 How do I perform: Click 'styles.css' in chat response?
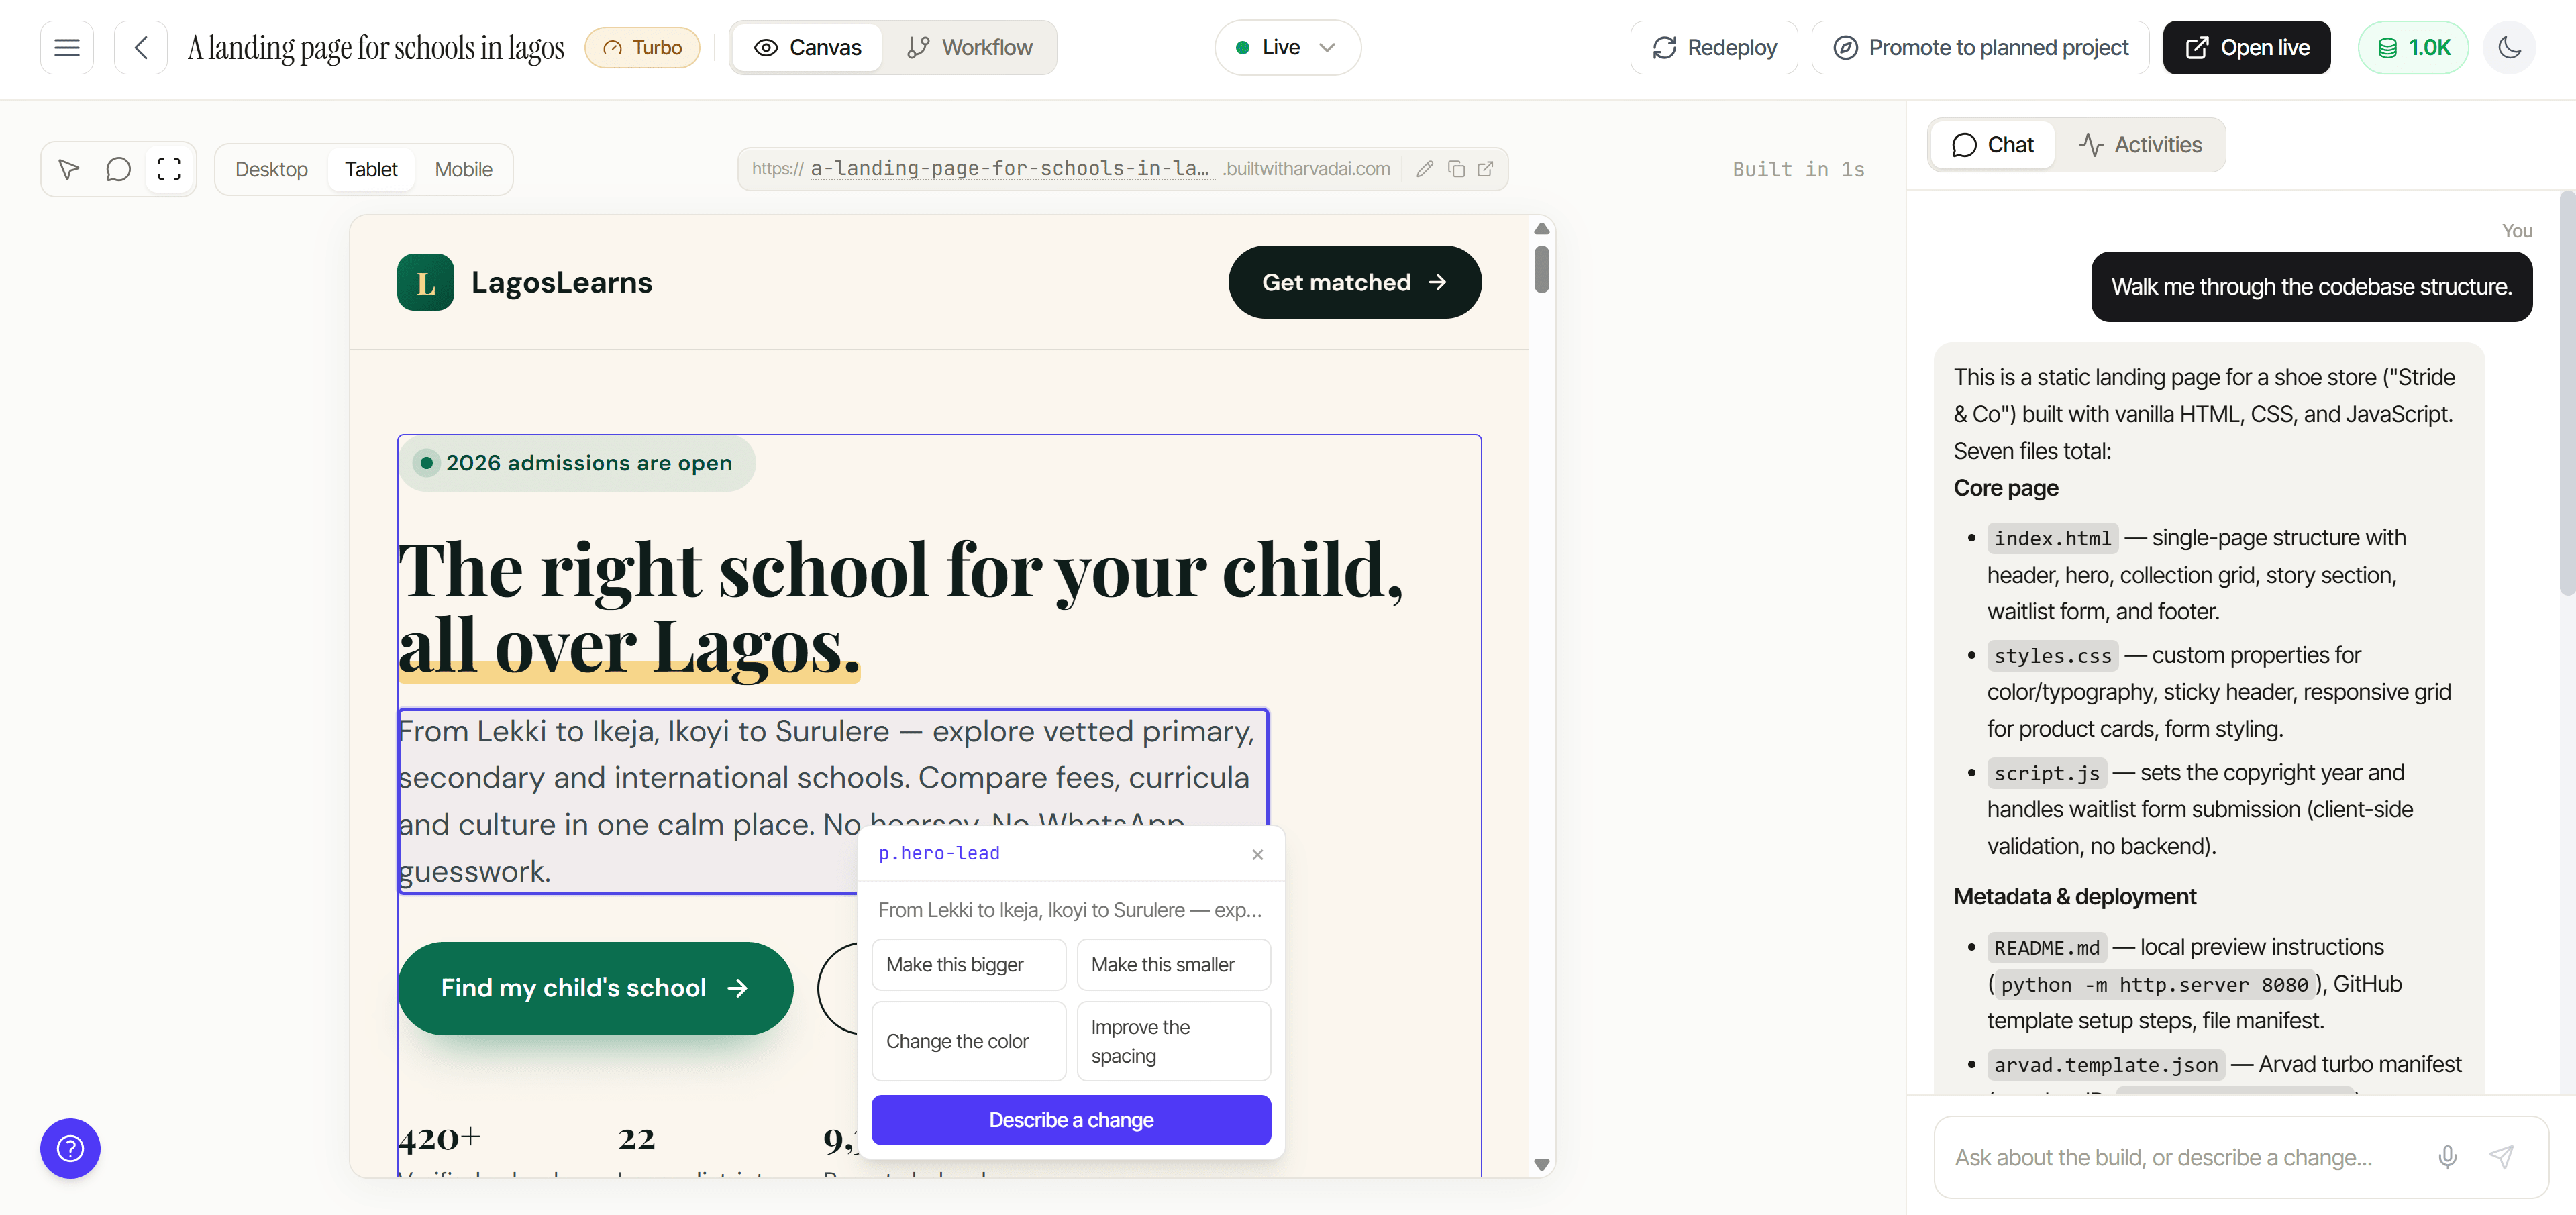2052,656
